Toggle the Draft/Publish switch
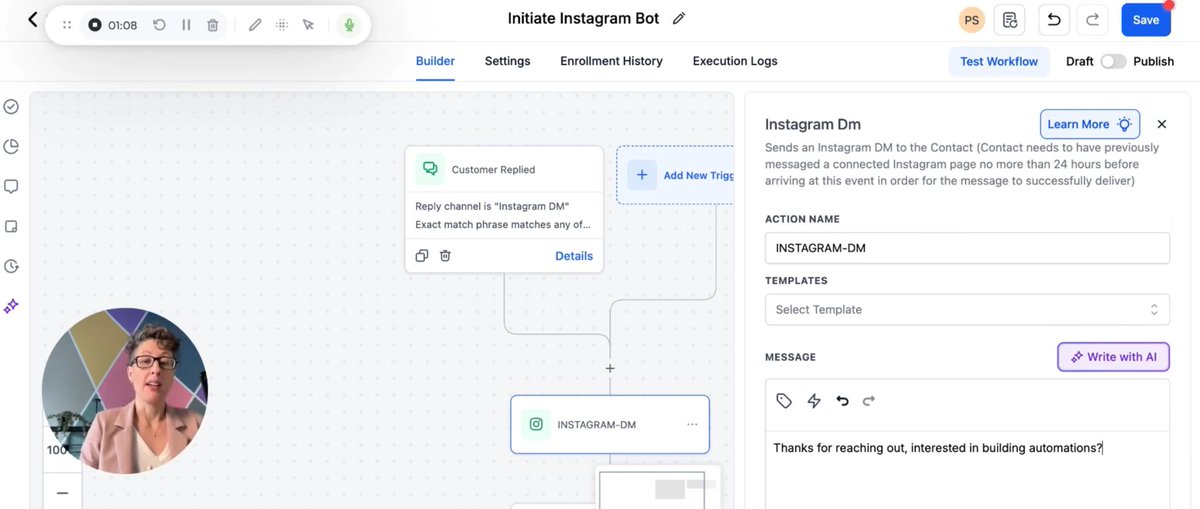1200x509 pixels. tap(1113, 61)
